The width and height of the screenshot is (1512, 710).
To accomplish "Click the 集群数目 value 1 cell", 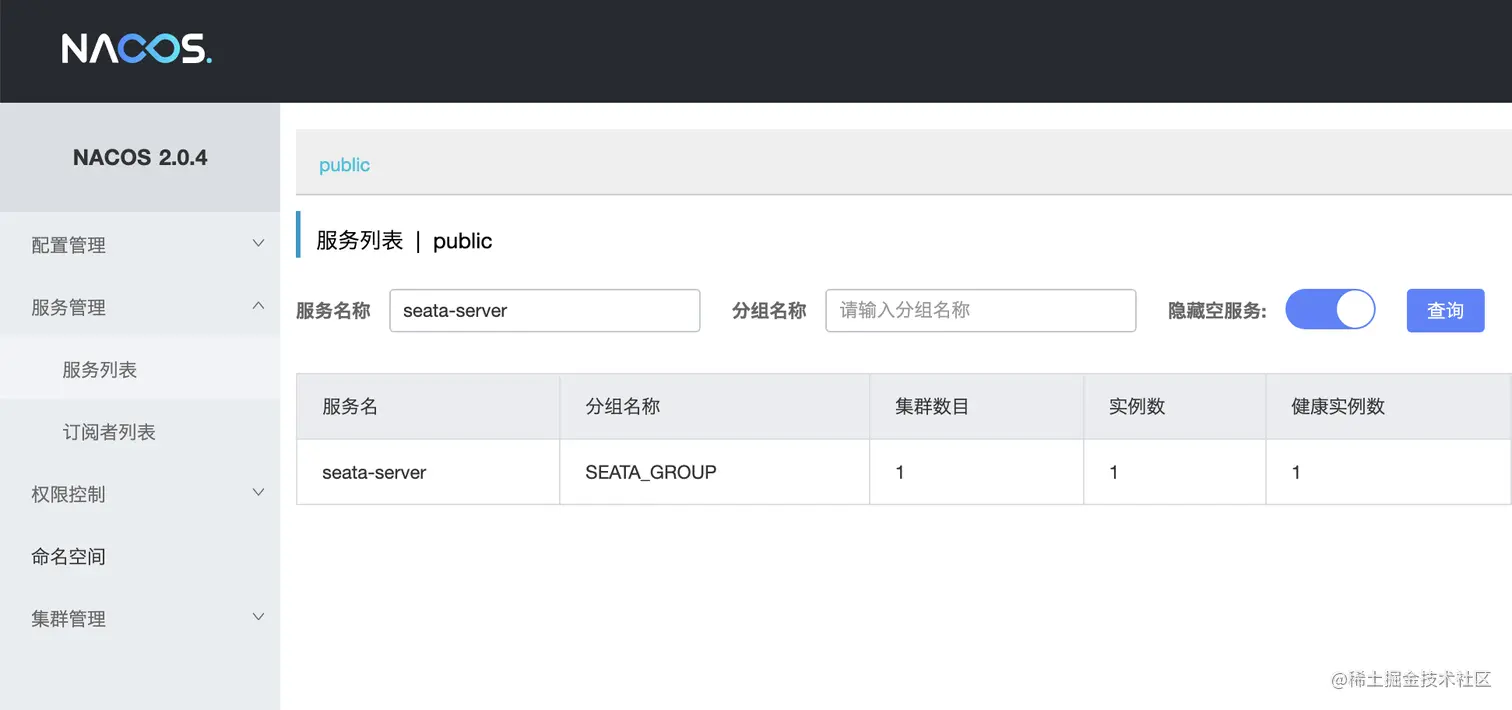I will pyautogui.click(x=977, y=472).
